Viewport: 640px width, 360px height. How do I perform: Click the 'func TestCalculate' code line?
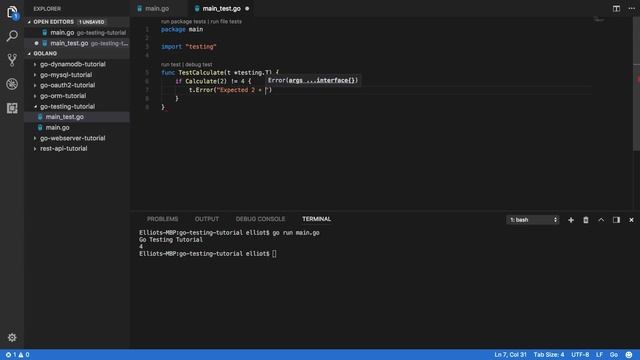pos(220,73)
